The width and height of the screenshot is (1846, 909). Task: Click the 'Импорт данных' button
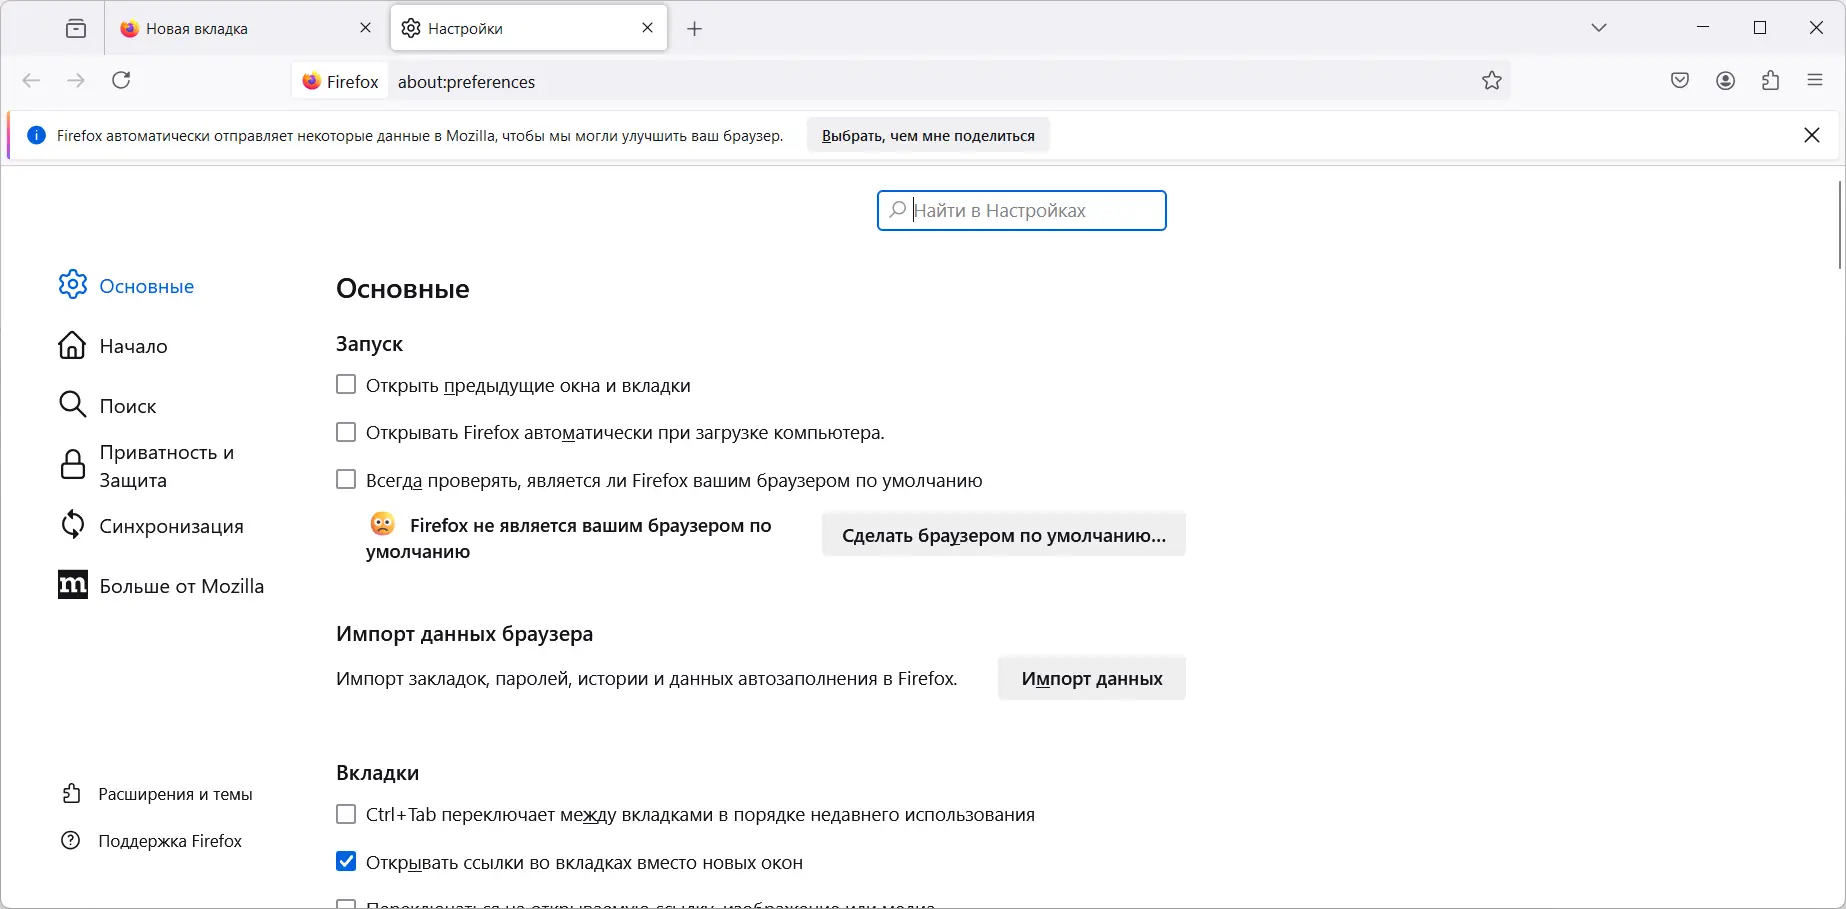[x=1091, y=678]
